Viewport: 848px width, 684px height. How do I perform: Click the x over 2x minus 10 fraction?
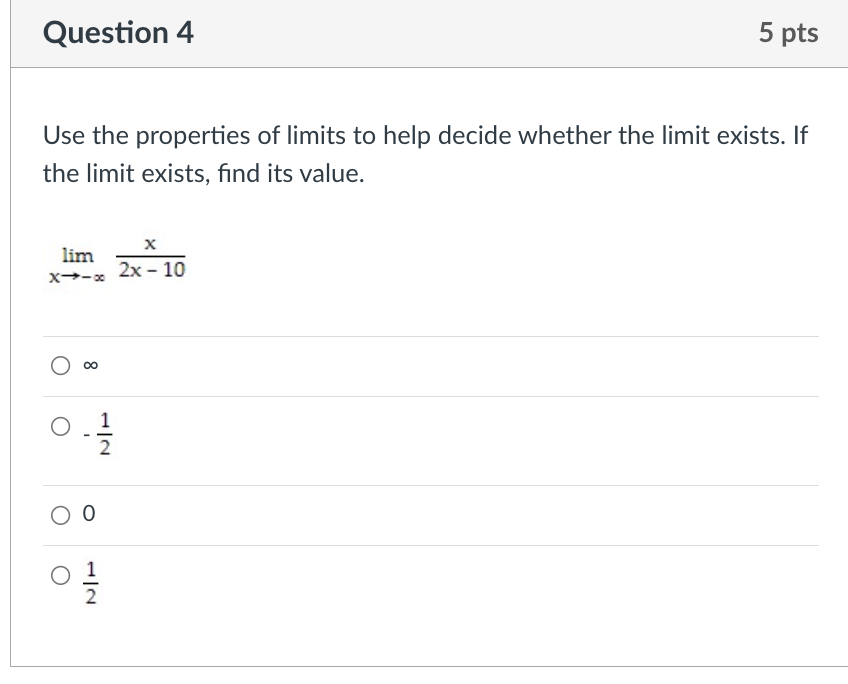151,258
